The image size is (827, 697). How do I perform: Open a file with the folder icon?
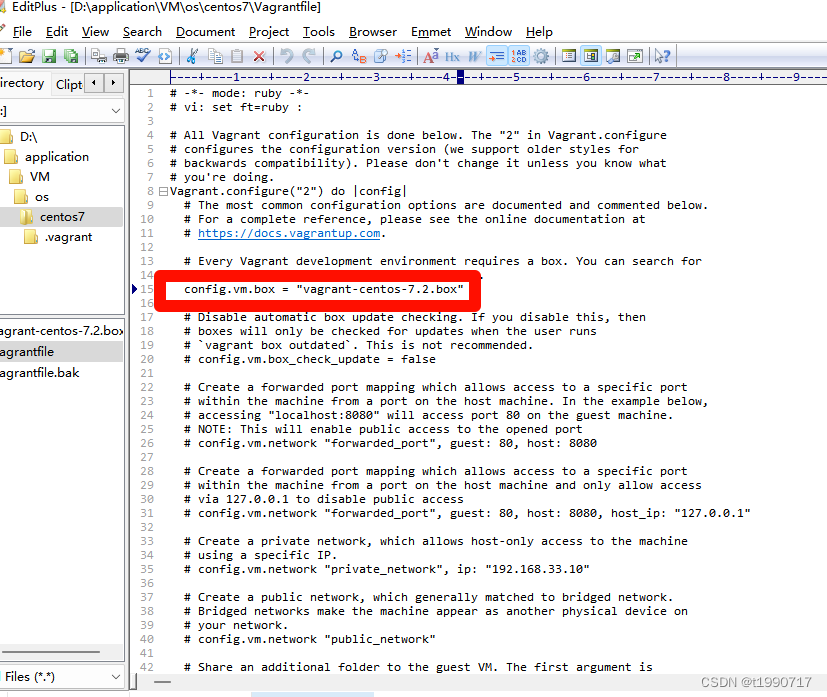point(27,56)
